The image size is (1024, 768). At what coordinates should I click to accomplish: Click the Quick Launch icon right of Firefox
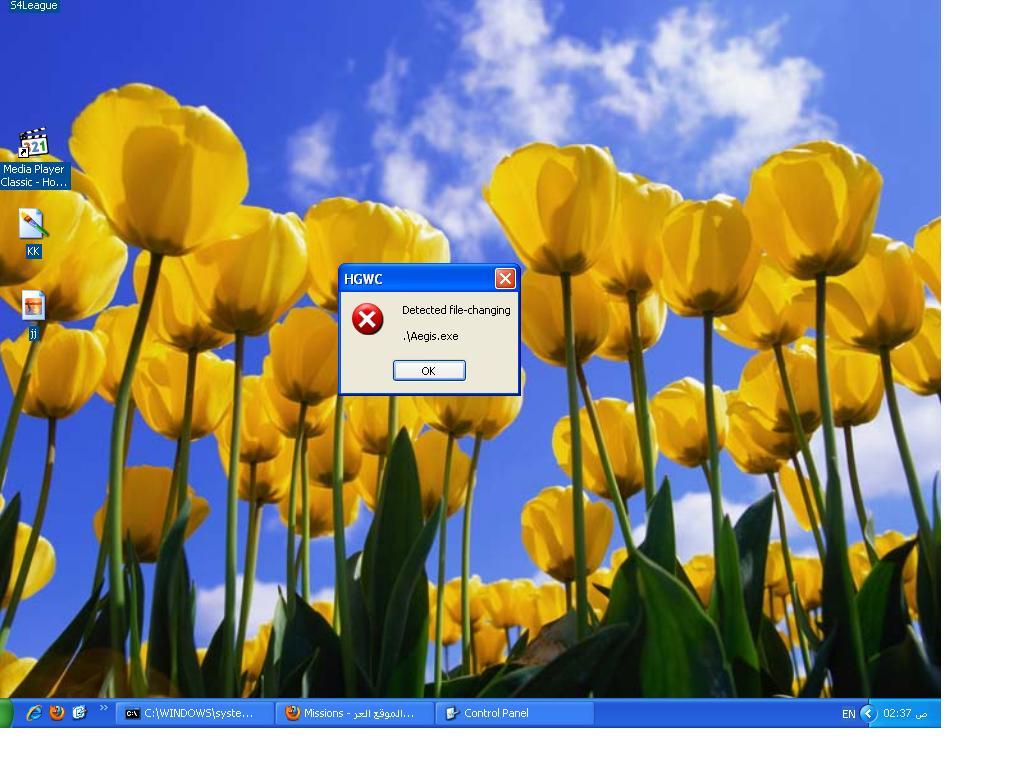click(x=79, y=713)
